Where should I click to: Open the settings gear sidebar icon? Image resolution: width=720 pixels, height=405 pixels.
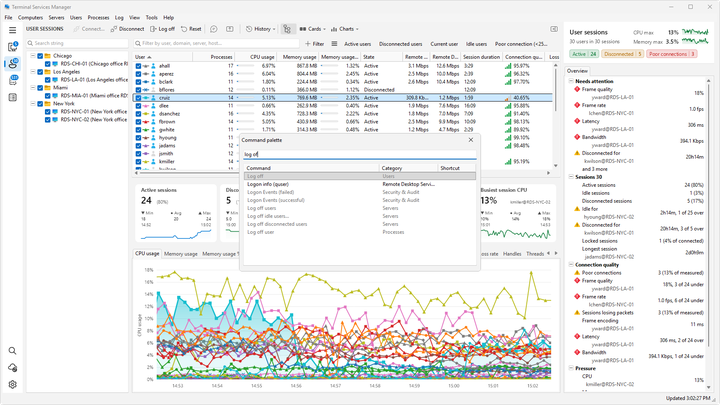12,385
